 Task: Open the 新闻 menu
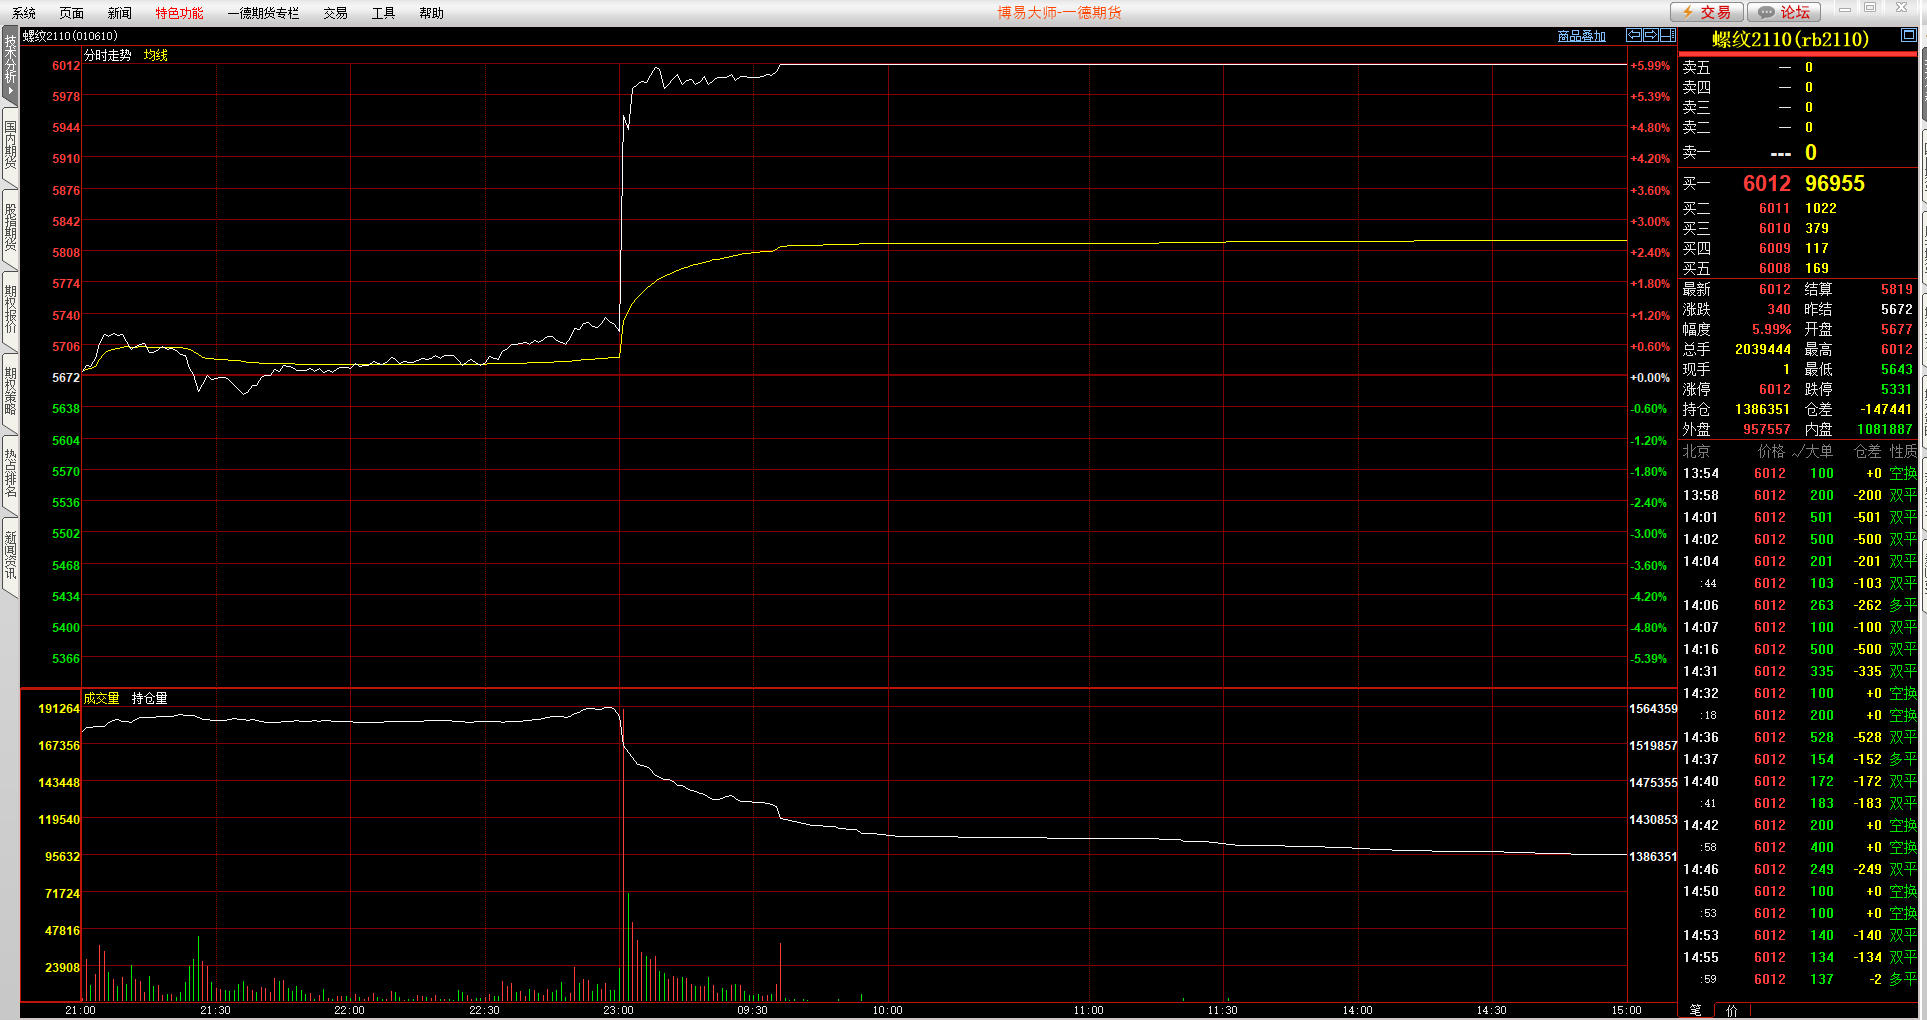pyautogui.click(x=120, y=13)
